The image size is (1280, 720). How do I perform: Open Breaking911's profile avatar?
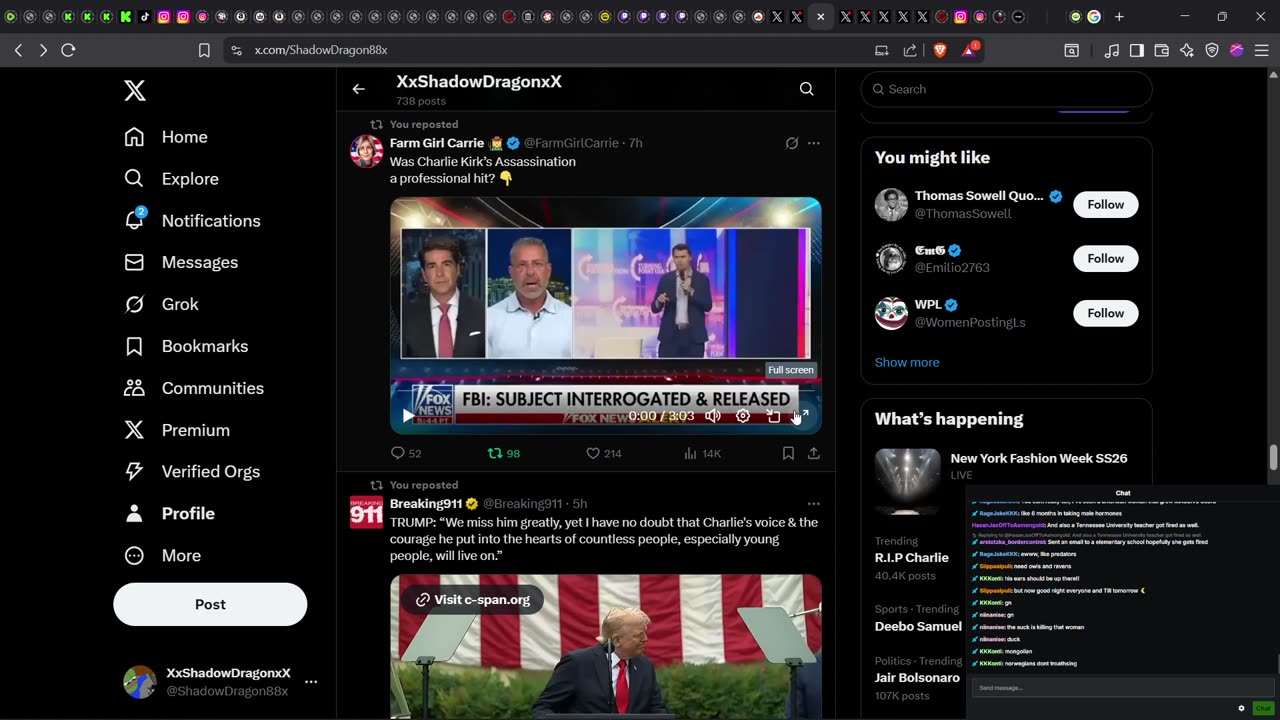click(366, 512)
